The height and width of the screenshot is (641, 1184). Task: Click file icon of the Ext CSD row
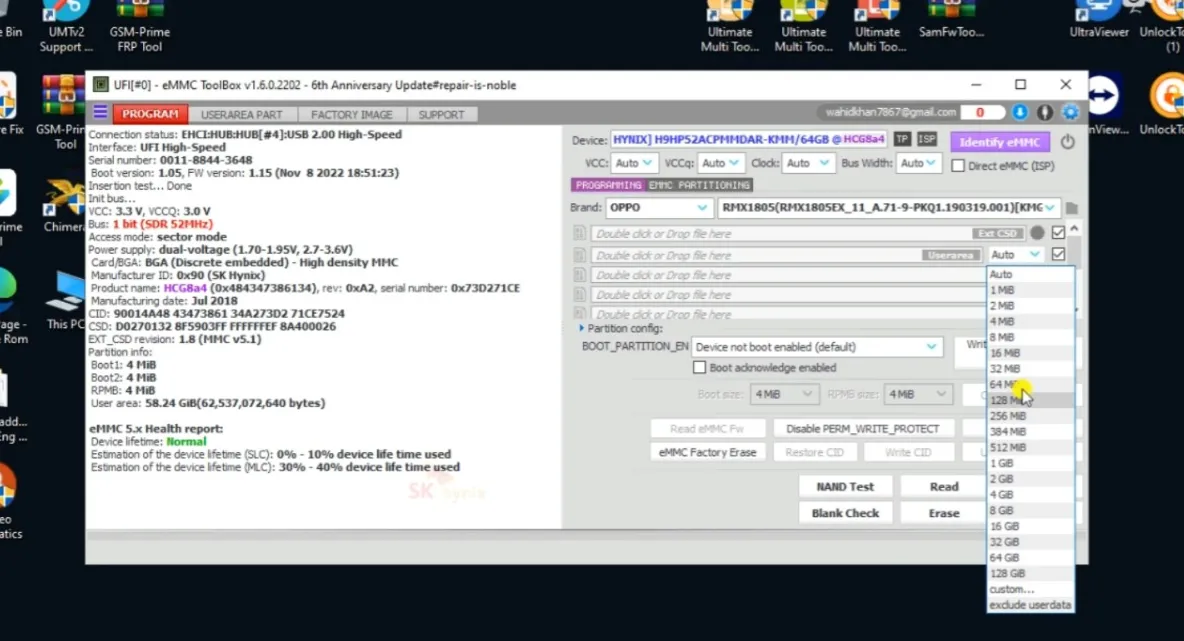pyautogui.click(x=579, y=233)
